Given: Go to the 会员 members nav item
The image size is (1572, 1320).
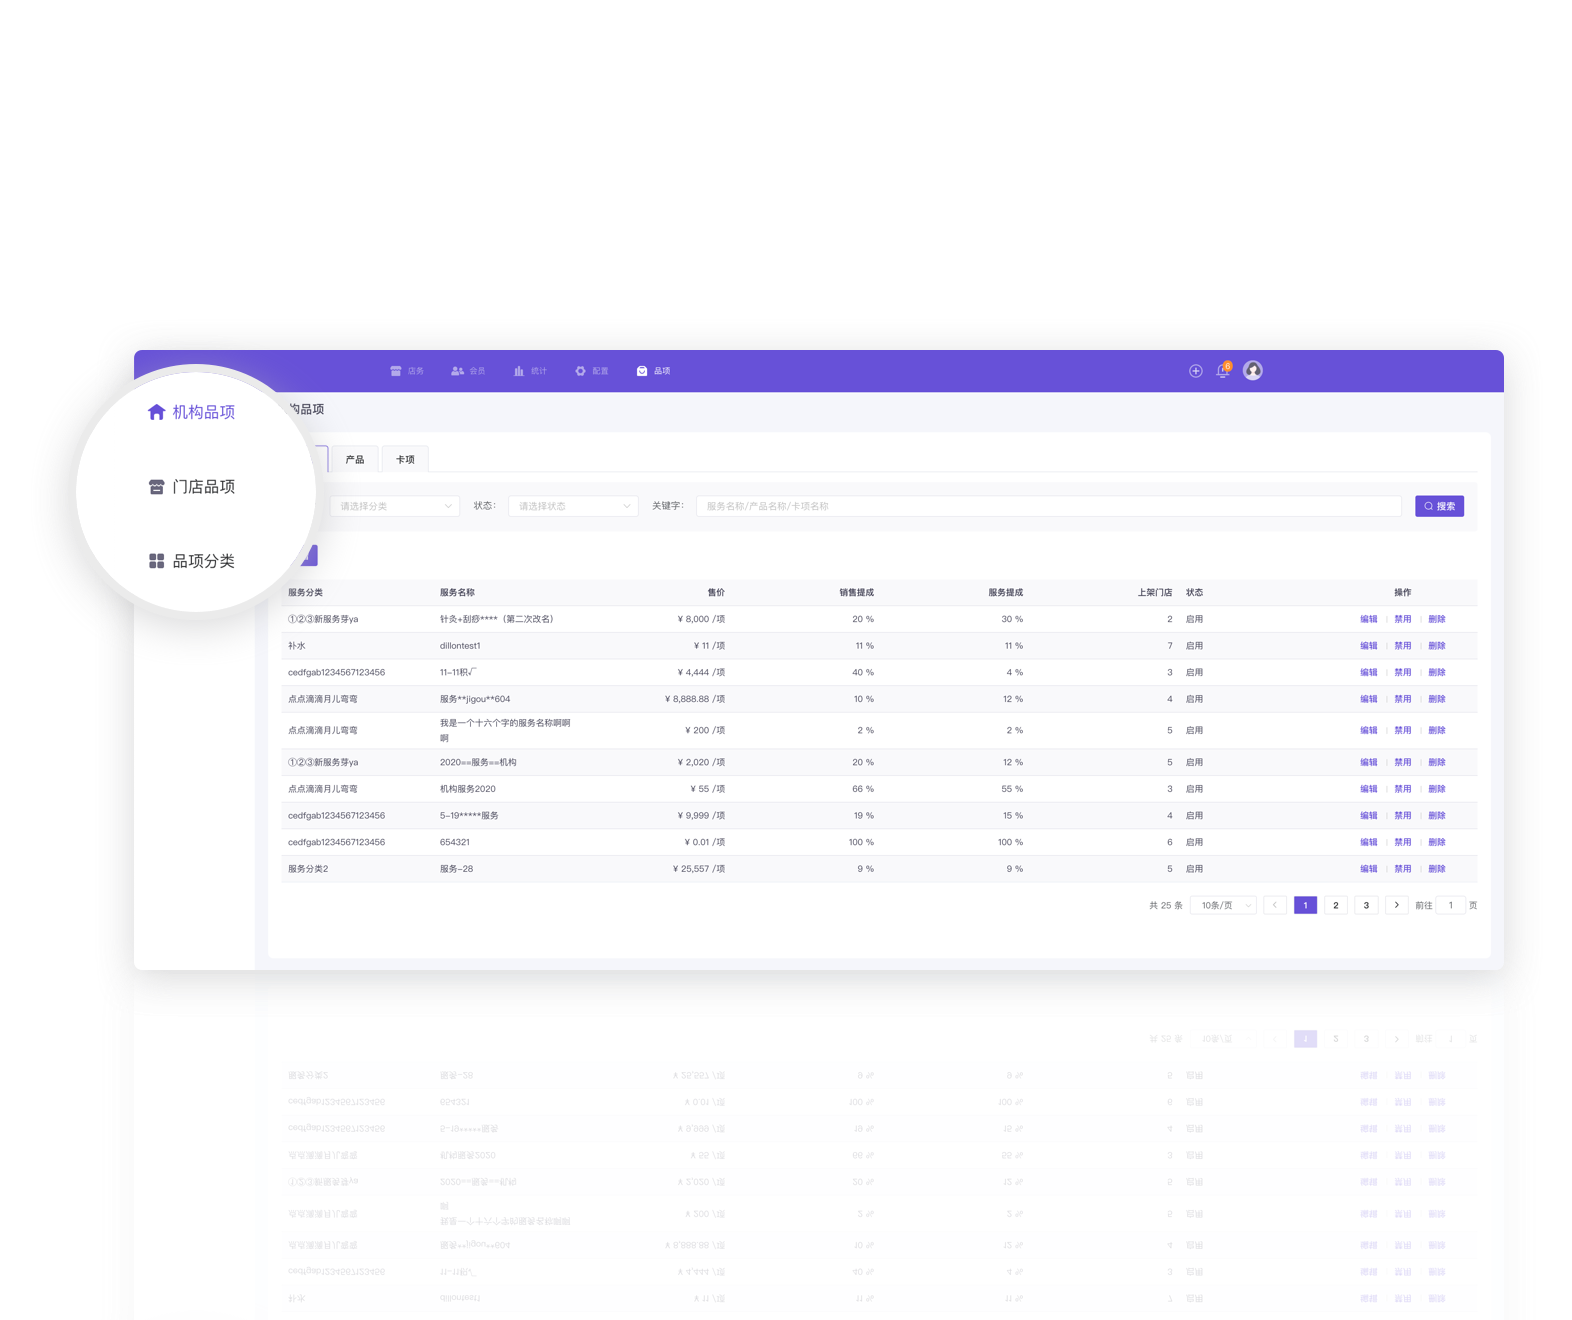Looking at the screenshot, I should click(468, 371).
